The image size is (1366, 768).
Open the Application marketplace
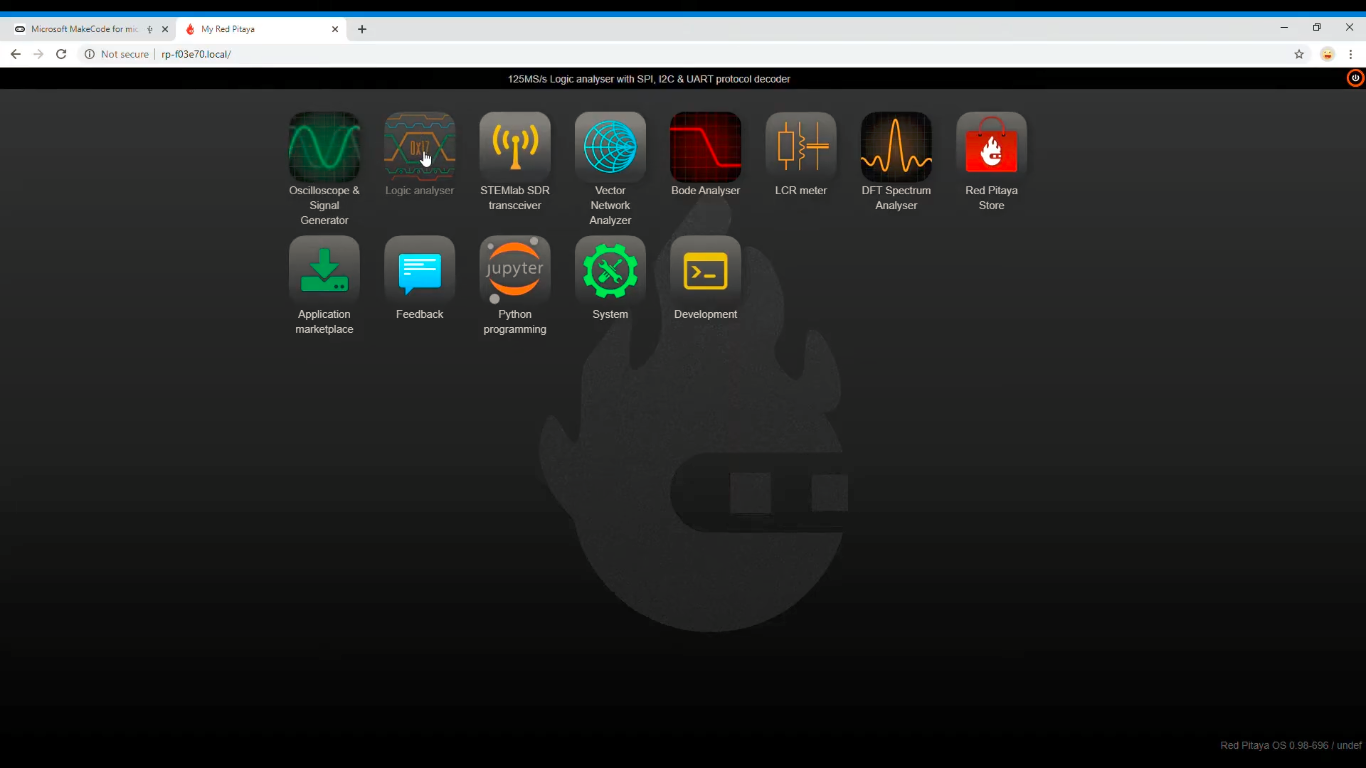click(324, 271)
